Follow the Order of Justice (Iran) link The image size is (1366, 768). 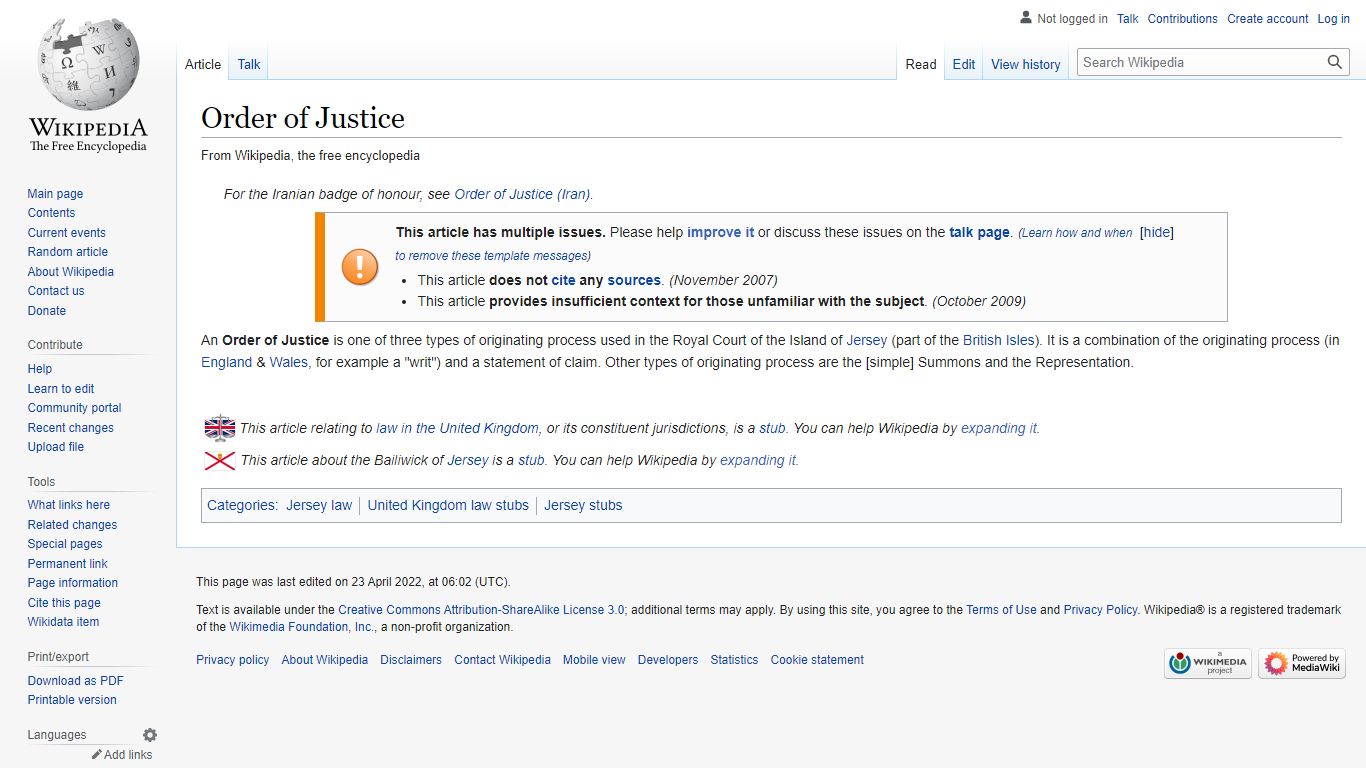[x=522, y=194]
